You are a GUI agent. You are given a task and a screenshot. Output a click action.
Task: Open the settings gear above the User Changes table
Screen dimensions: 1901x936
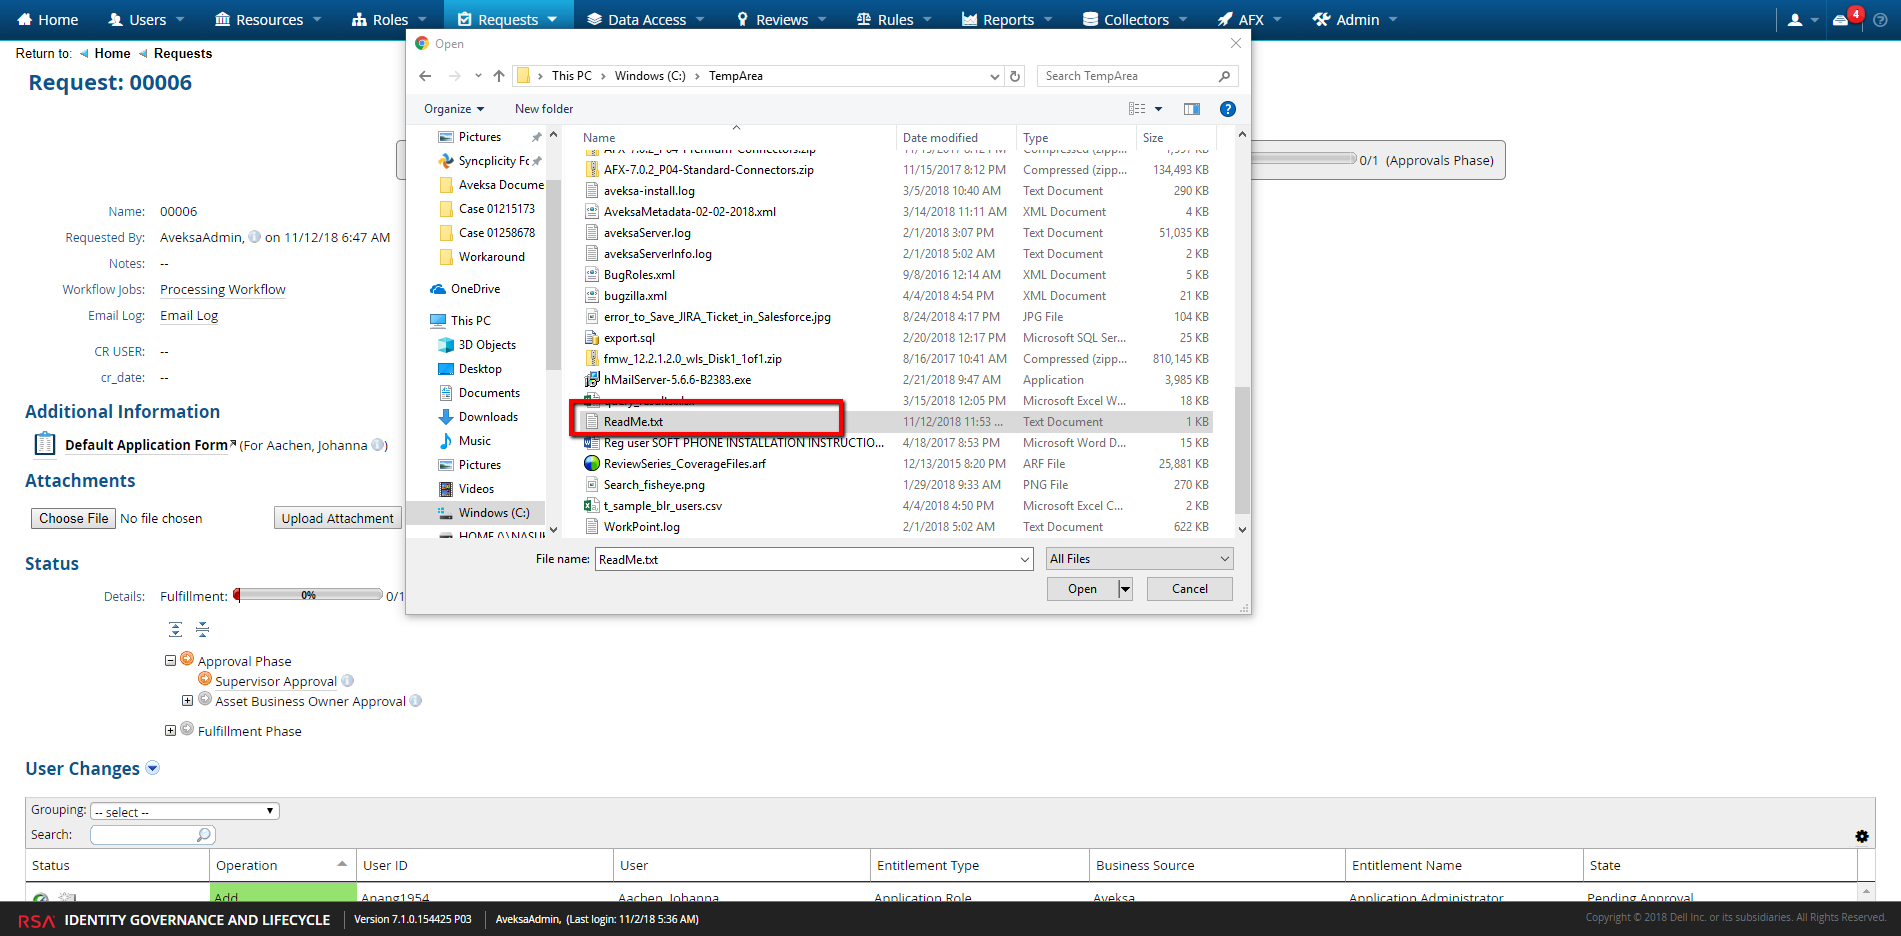tap(1863, 836)
